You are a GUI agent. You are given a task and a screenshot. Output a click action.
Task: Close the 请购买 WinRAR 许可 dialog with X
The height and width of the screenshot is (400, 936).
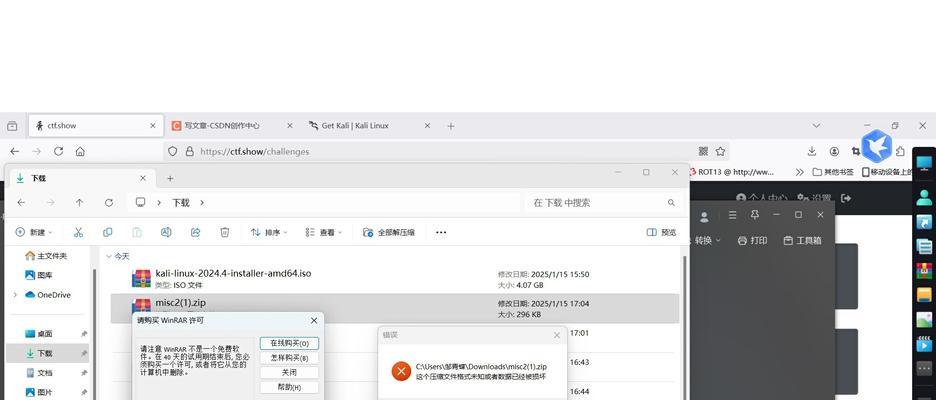point(314,321)
